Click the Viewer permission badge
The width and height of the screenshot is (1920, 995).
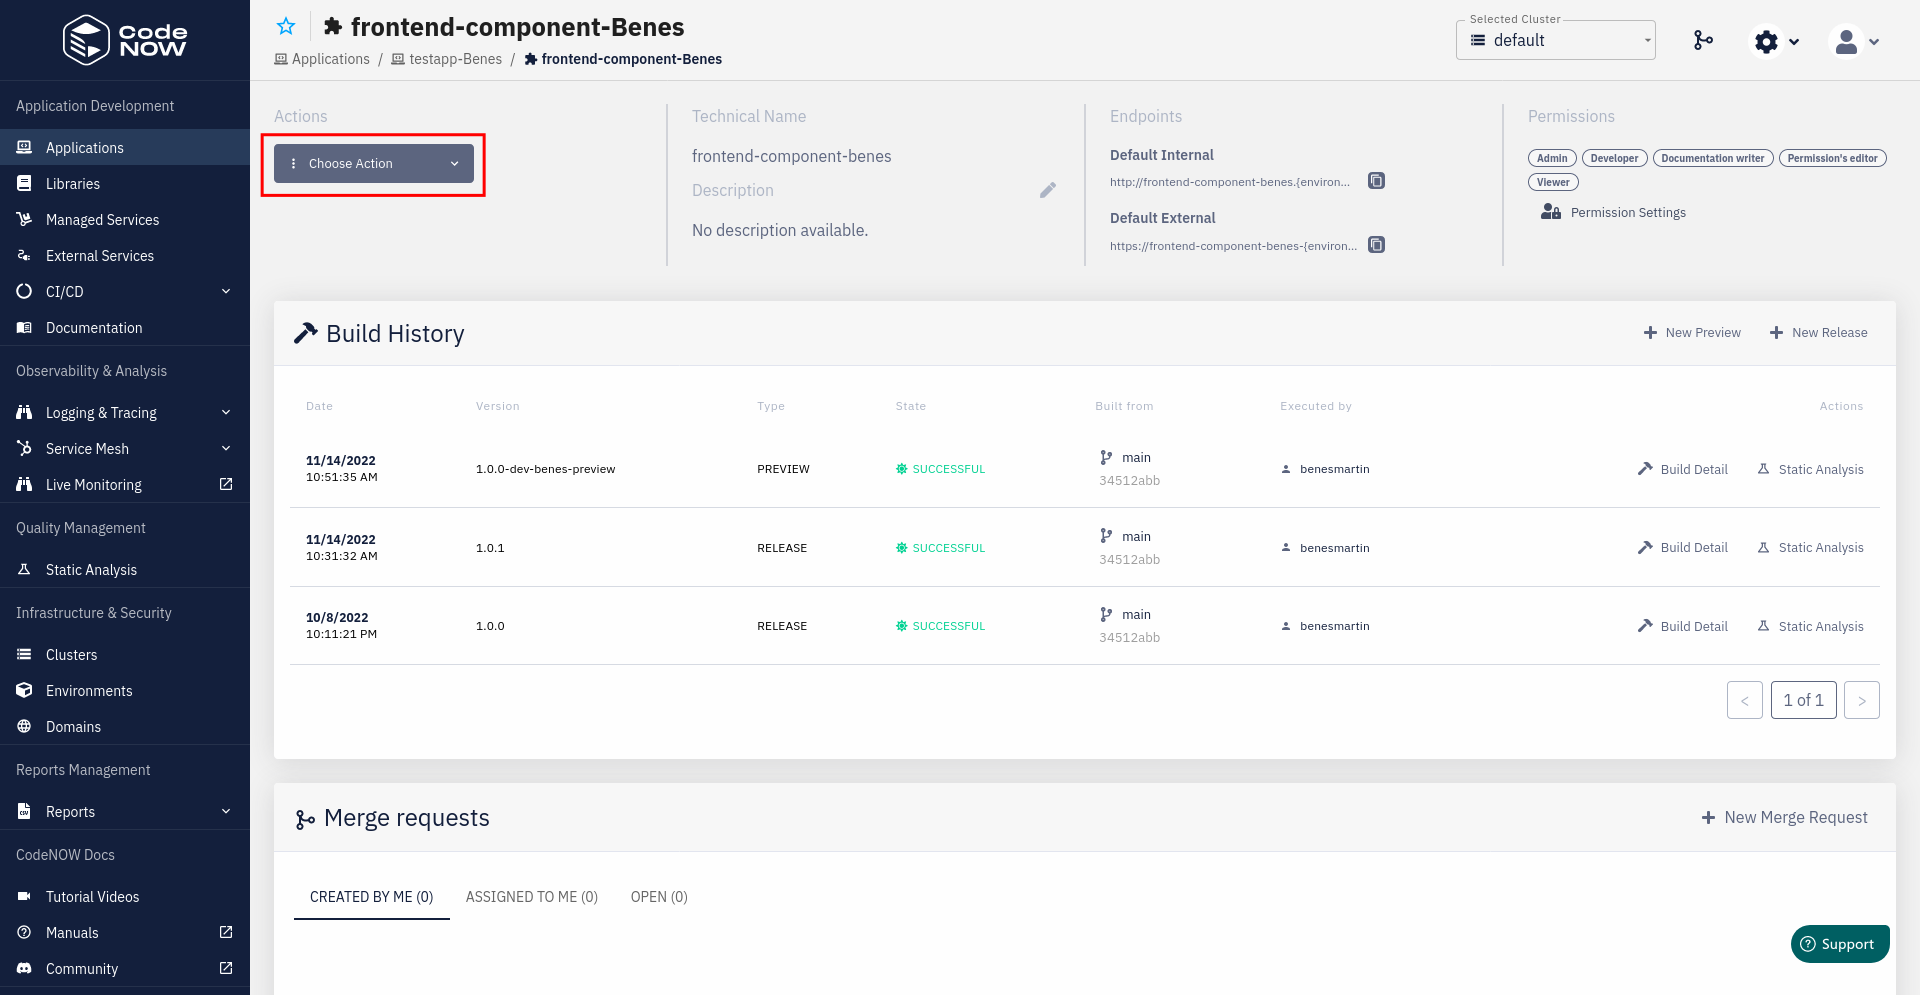[x=1553, y=182]
